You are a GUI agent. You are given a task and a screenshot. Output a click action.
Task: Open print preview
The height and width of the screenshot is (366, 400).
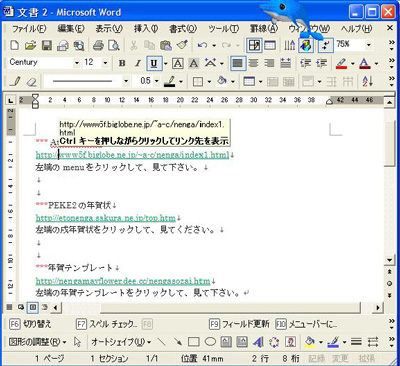coord(114,45)
